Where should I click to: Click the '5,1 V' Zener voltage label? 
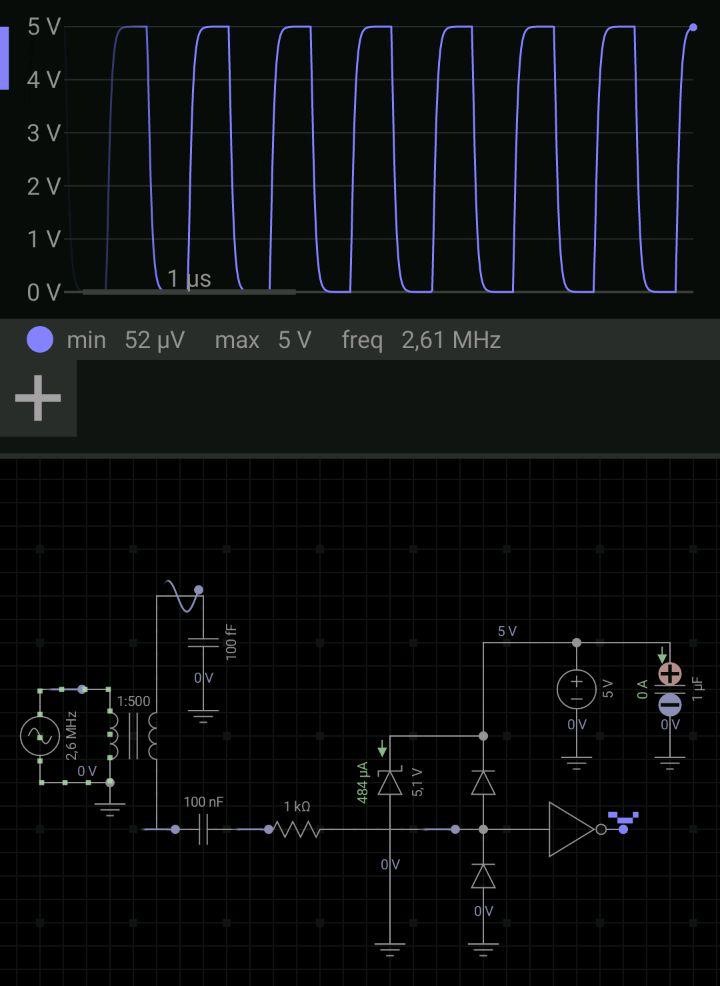417,782
